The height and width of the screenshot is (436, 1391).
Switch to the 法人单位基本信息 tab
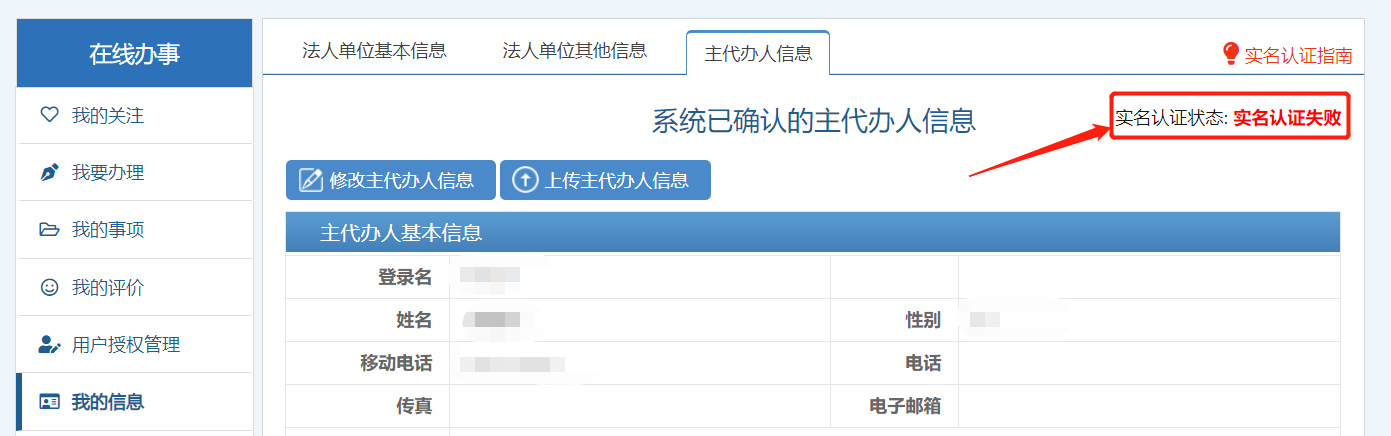374,51
